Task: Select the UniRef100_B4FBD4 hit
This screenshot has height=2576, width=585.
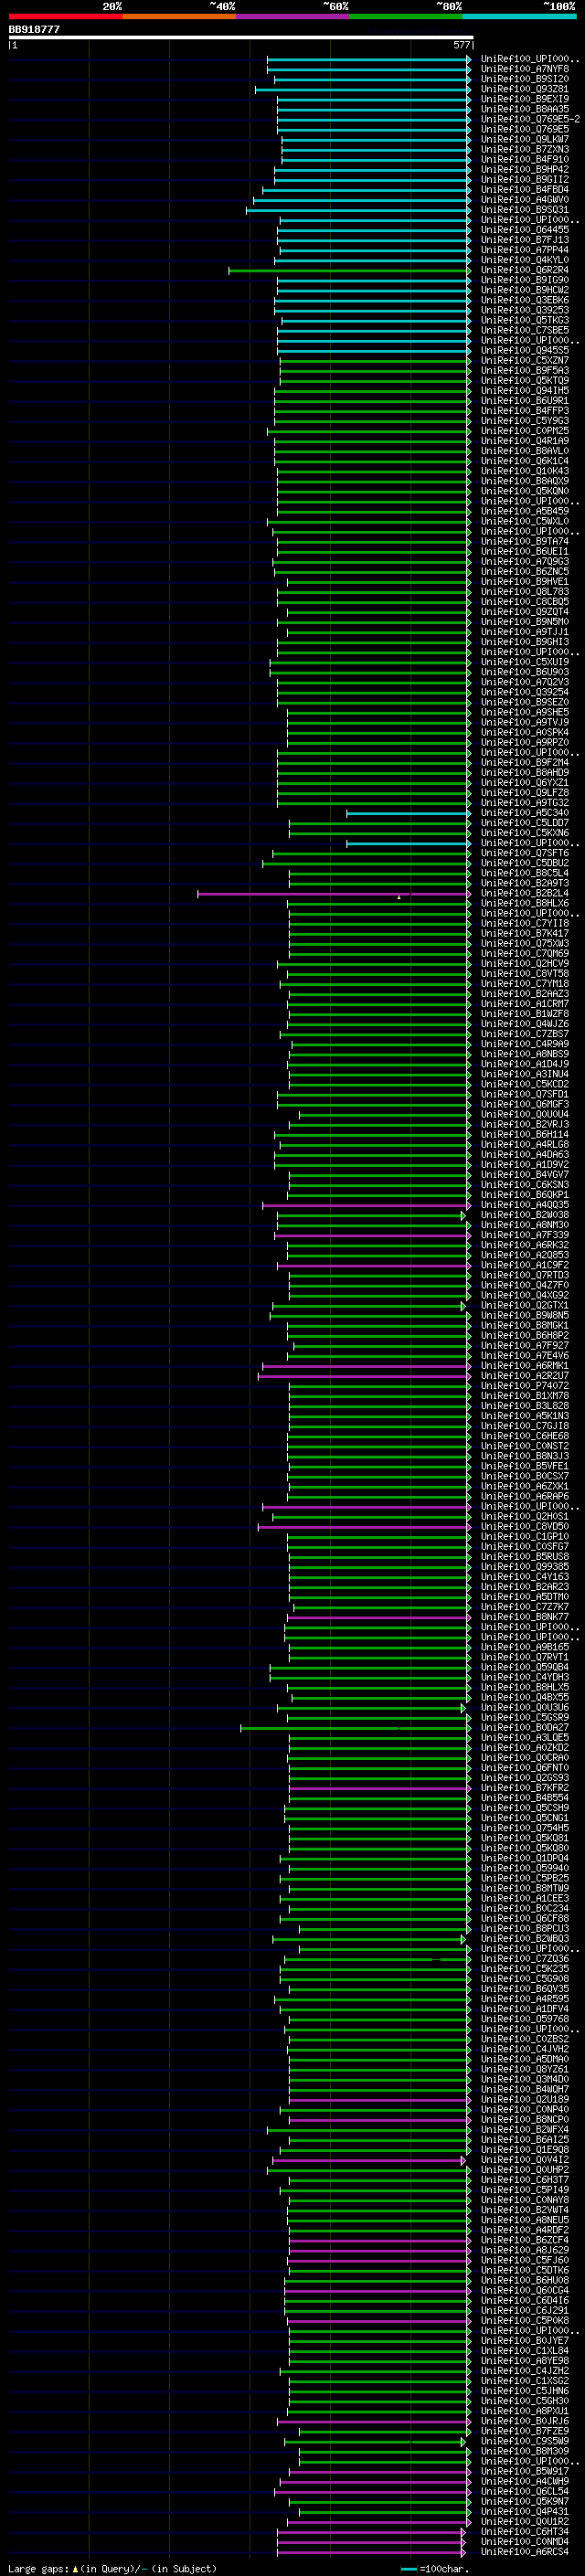Action: [x=525, y=190]
